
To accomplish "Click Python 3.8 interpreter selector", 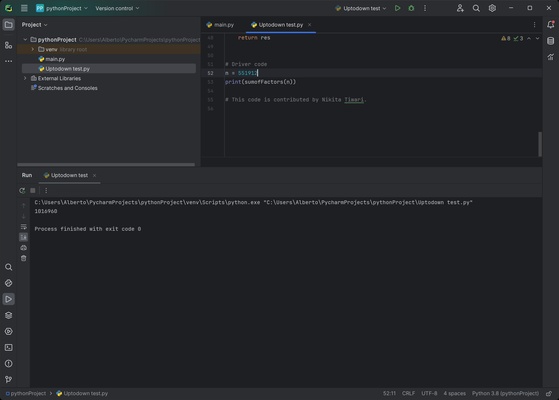I will tap(505, 394).
